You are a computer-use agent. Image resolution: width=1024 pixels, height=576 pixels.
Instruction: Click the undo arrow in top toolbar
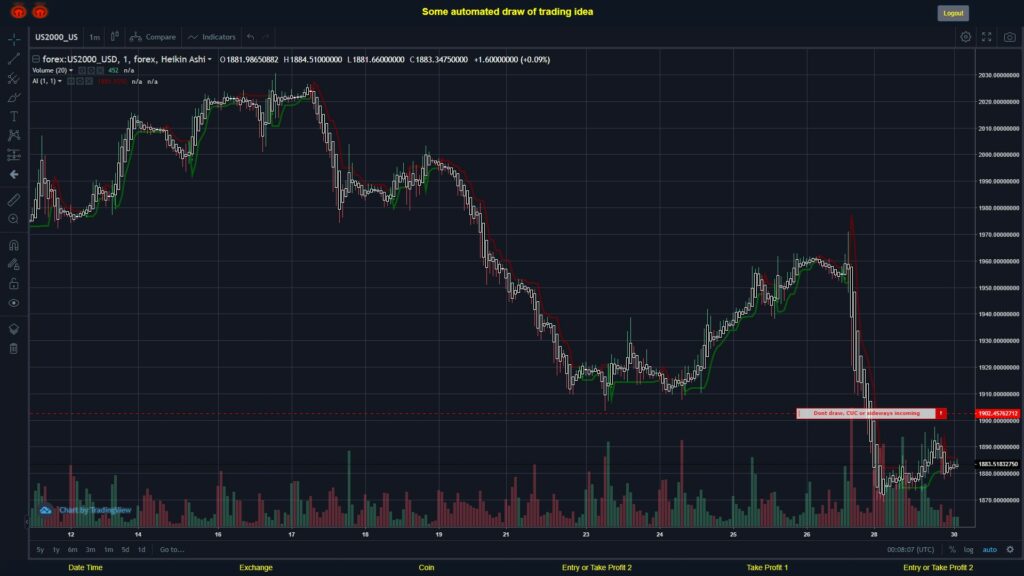(251, 37)
